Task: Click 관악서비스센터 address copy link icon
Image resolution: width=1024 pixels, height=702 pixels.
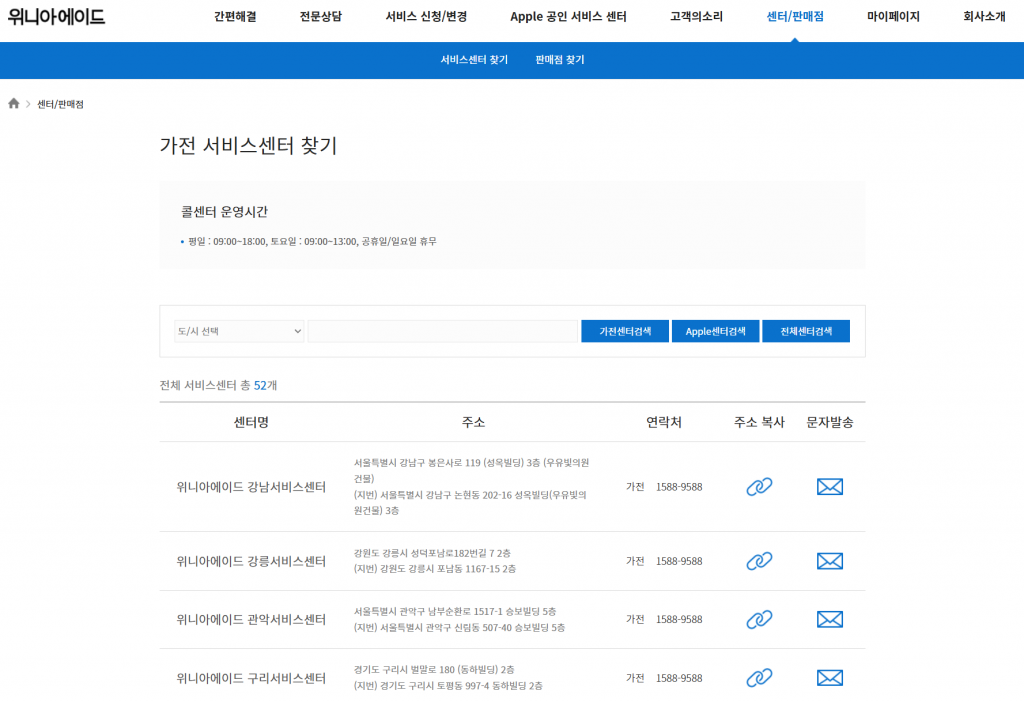Action: (759, 620)
